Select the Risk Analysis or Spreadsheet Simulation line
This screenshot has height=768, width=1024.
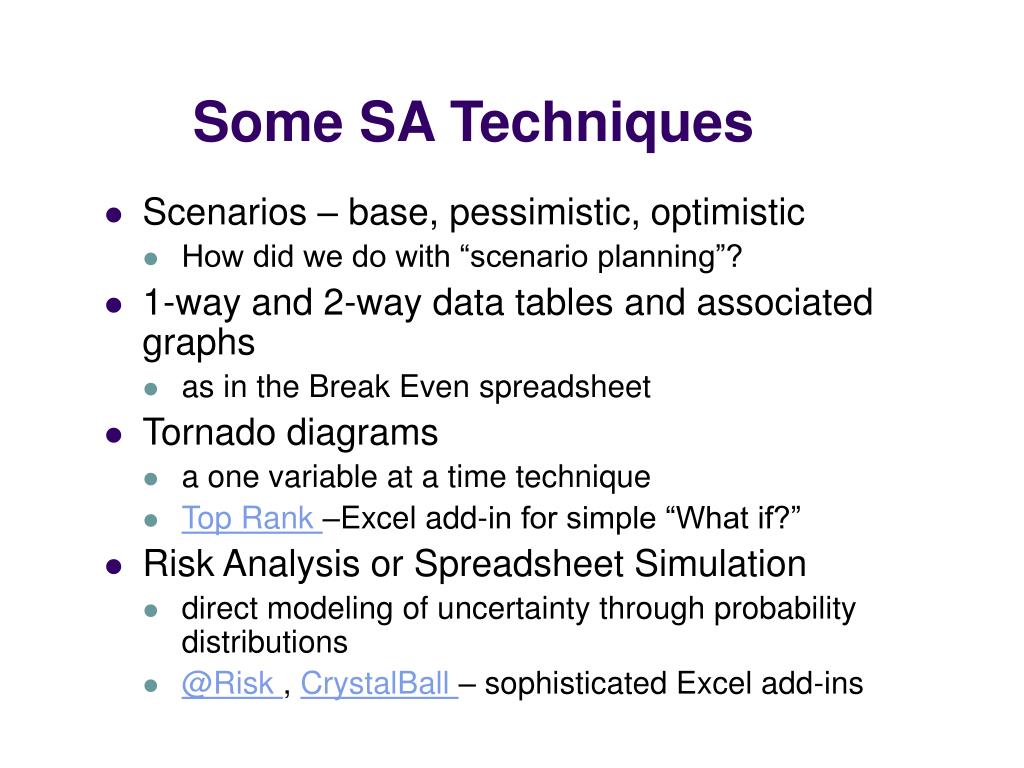[475, 564]
